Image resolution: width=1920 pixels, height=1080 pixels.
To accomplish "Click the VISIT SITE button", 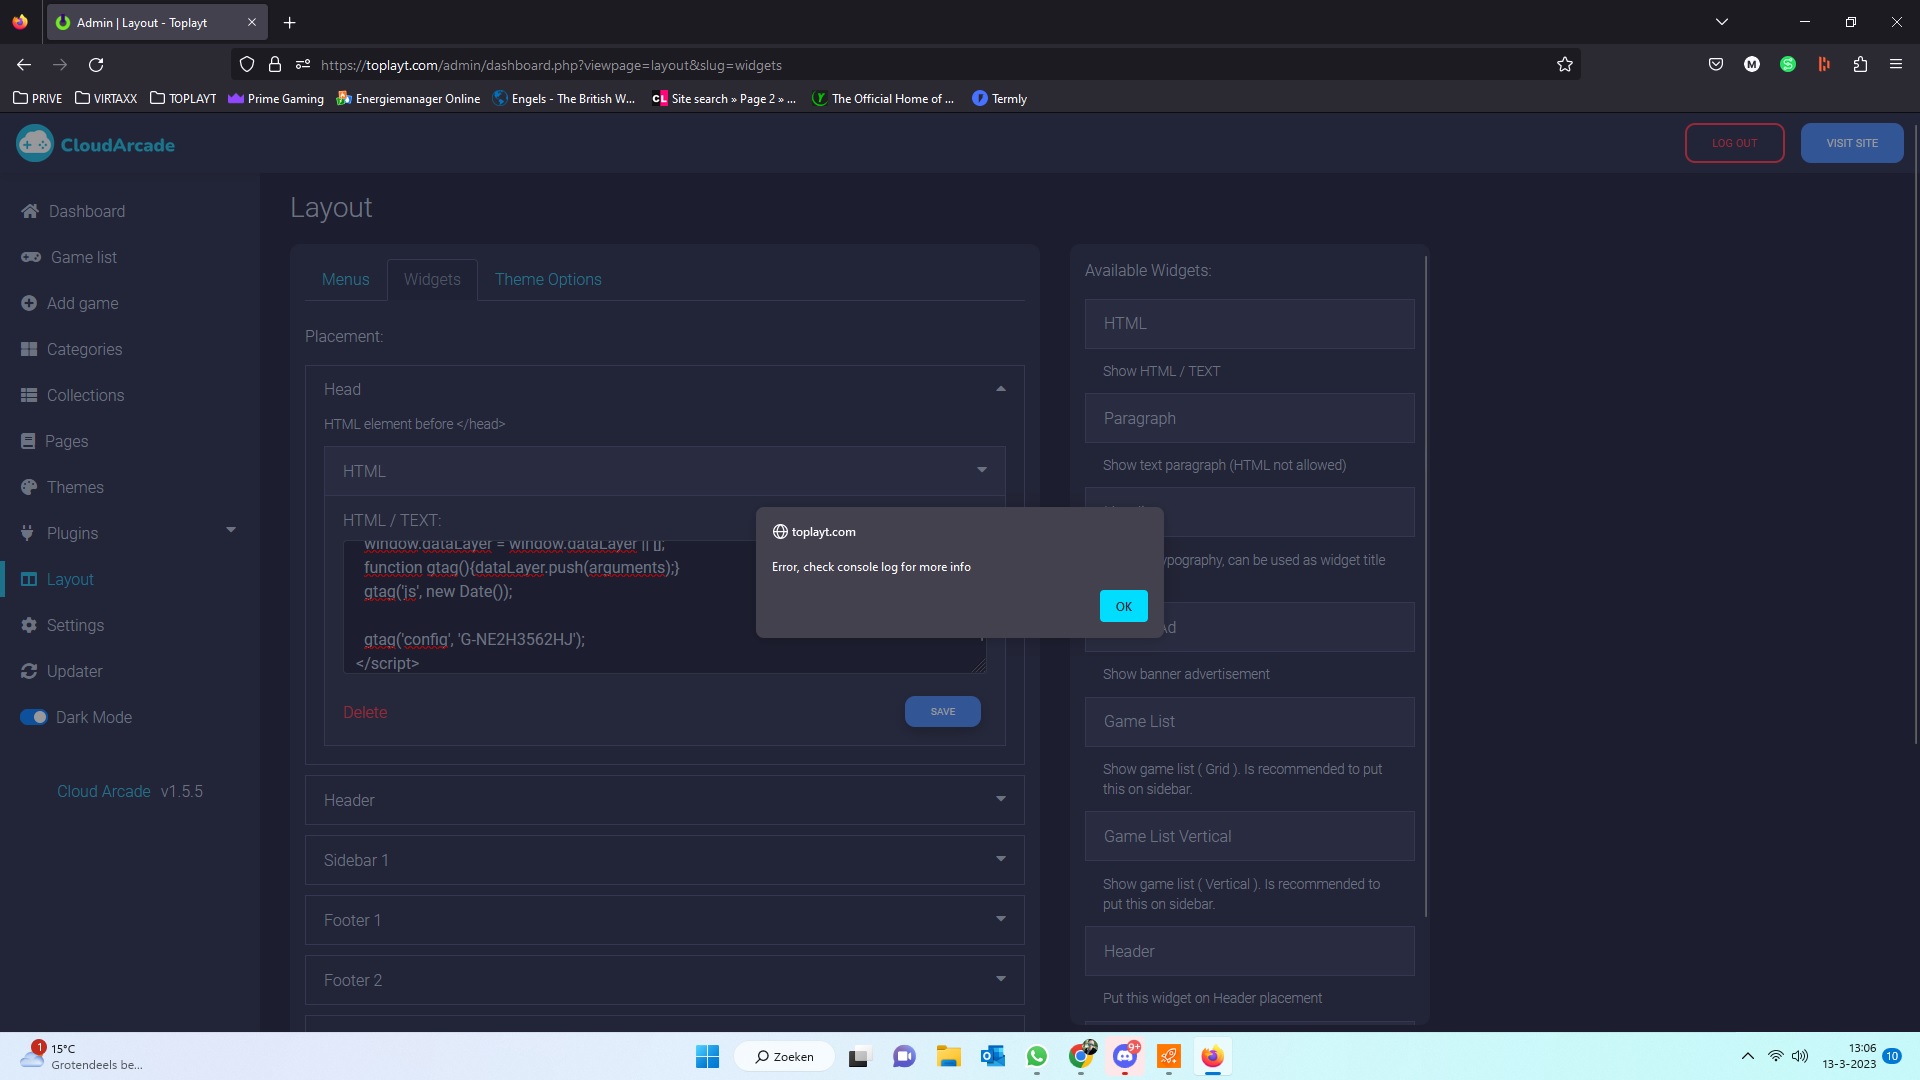I will [x=1852, y=143].
